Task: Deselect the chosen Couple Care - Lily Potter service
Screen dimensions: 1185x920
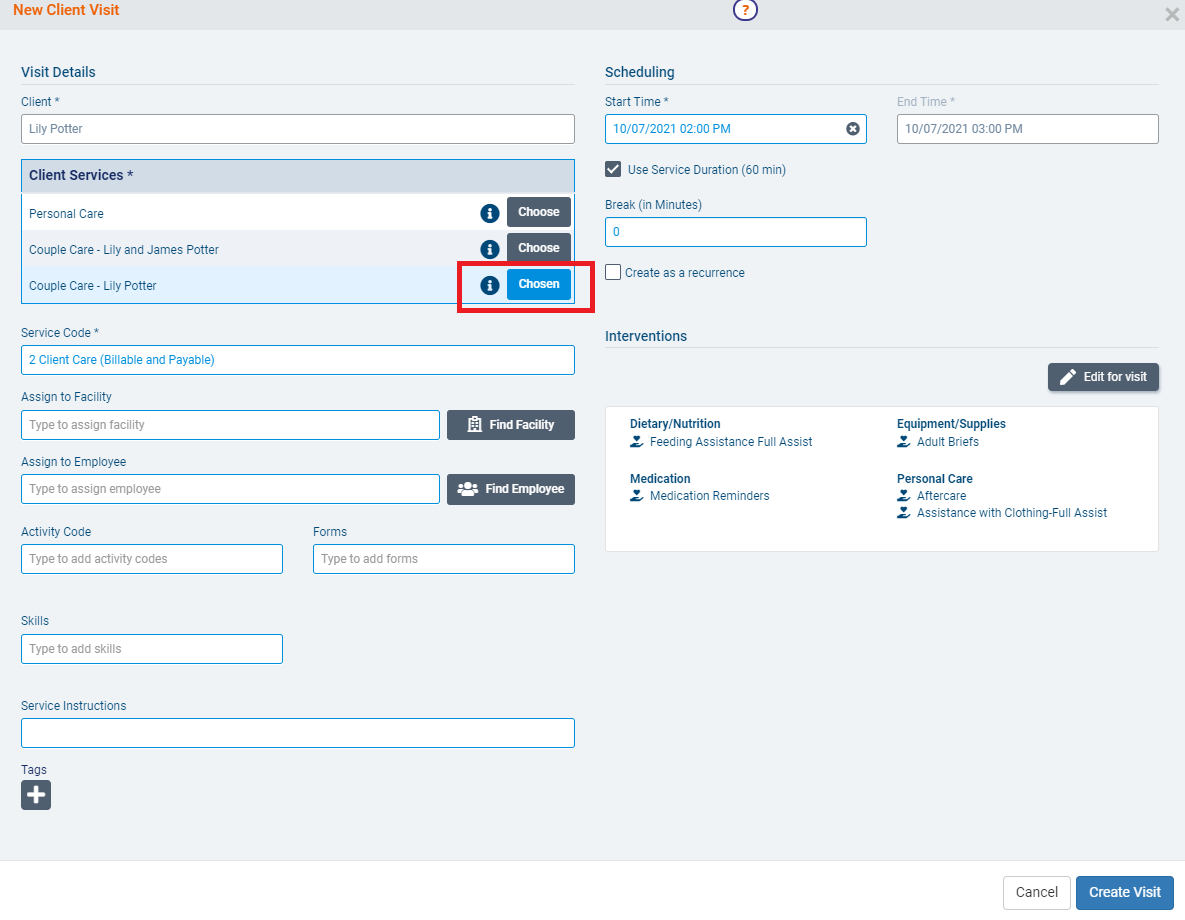Action: tap(538, 284)
